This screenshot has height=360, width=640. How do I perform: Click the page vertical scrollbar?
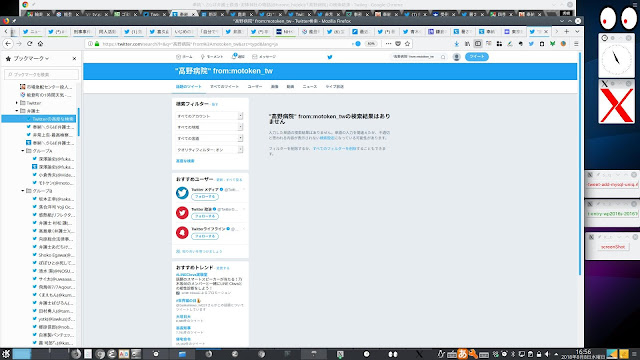click(579, 163)
